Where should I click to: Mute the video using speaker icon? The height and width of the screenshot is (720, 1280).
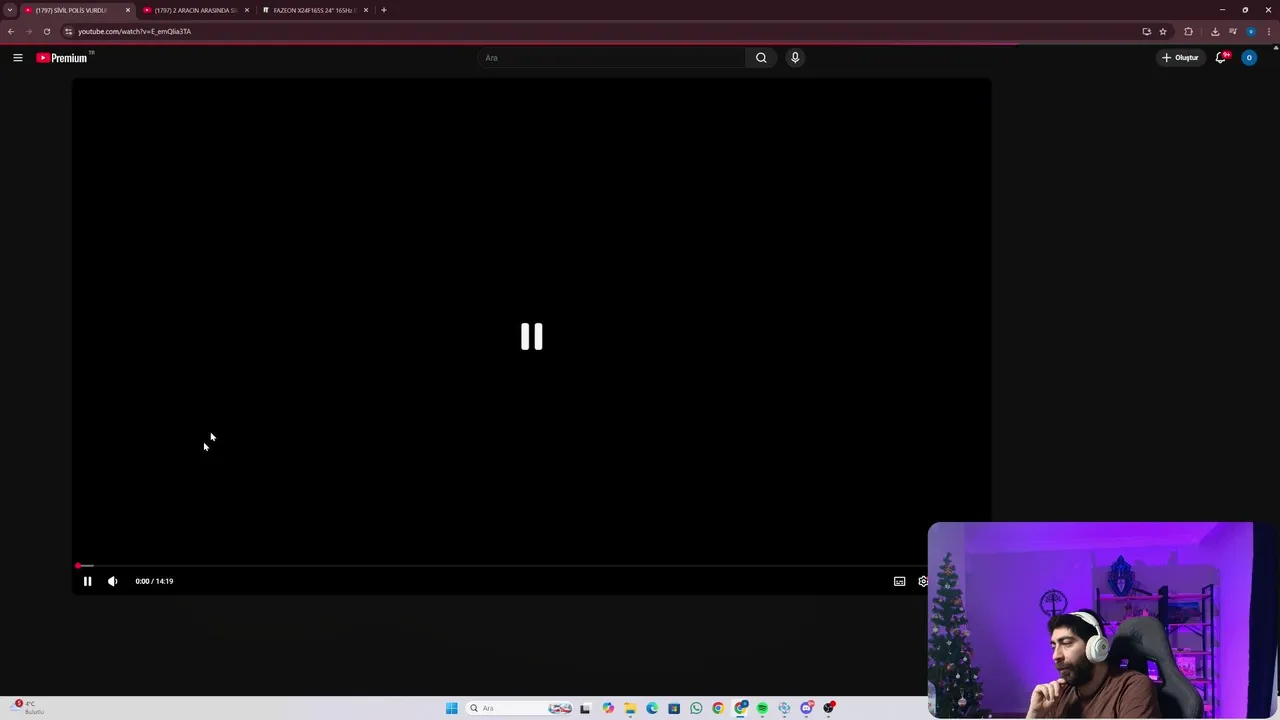(113, 581)
